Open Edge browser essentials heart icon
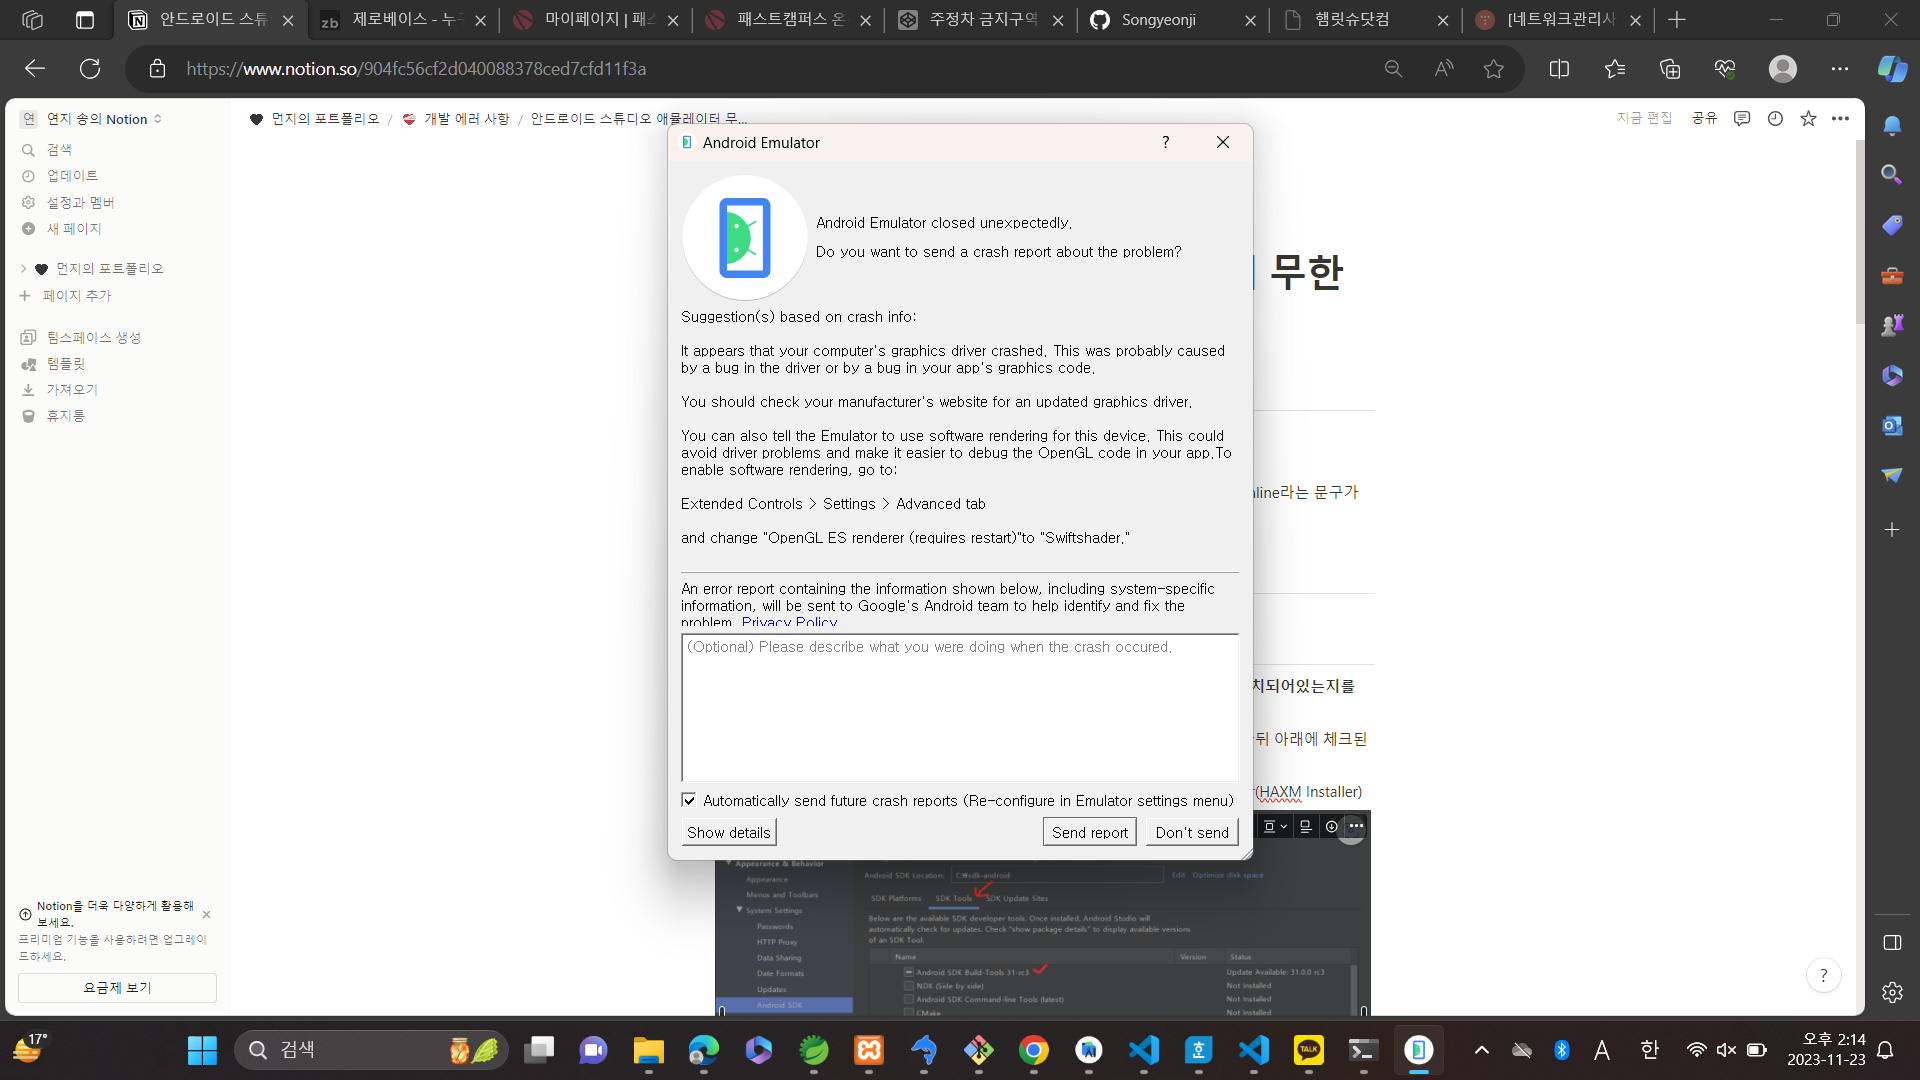This screenshot has height=1080, width=1920. click(x=1725, y=68)
